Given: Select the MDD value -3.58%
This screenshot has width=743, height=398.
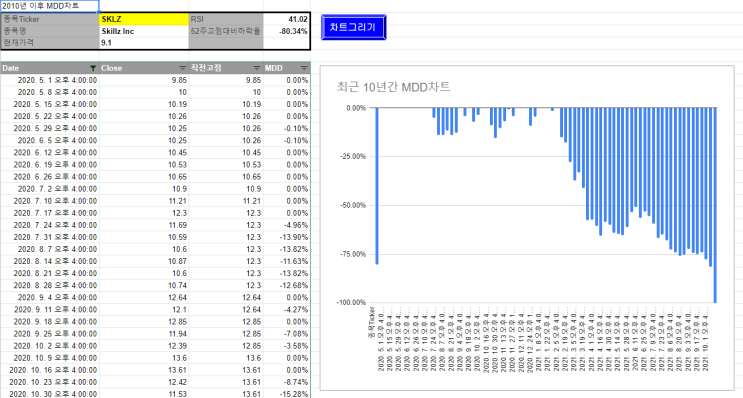Looking at the screenshot, I should 287,346.
